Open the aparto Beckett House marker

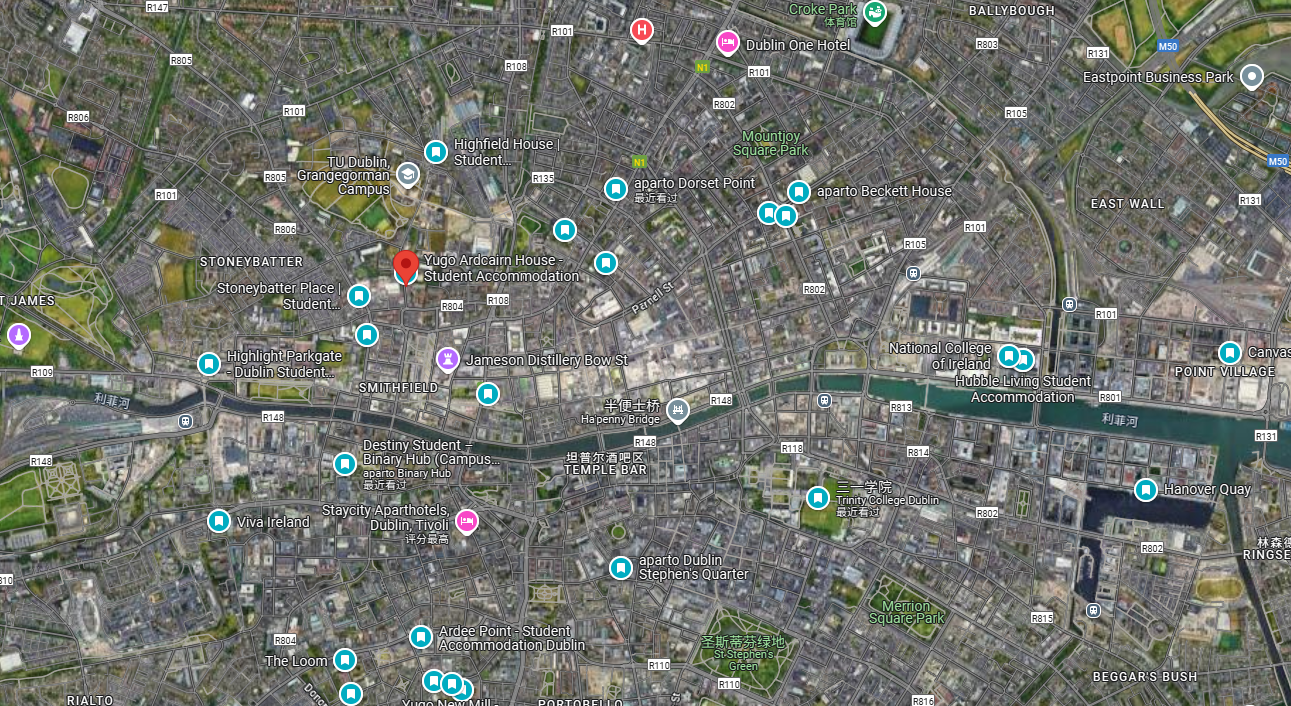click(x=798, y=192)
